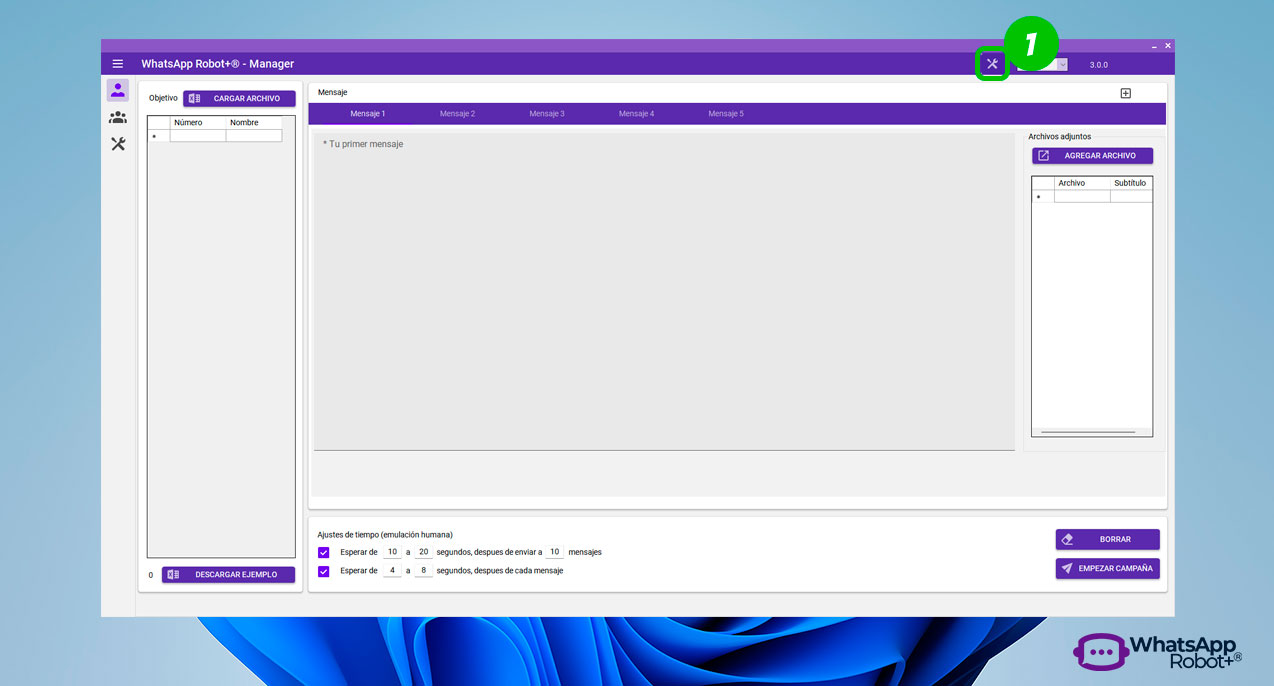Viewport: 1274px width, 686px height.
Task: Toggle the wait after each message checkbox
Action: tap(323, 571)
